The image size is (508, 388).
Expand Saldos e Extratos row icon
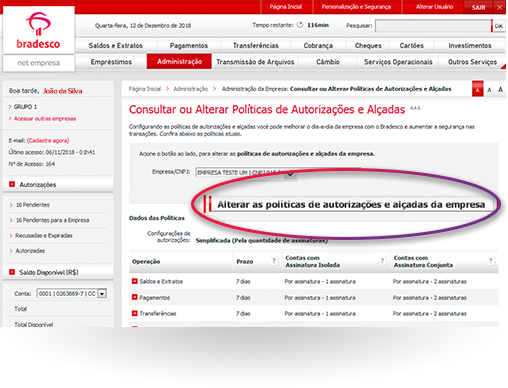coord(135,281)
